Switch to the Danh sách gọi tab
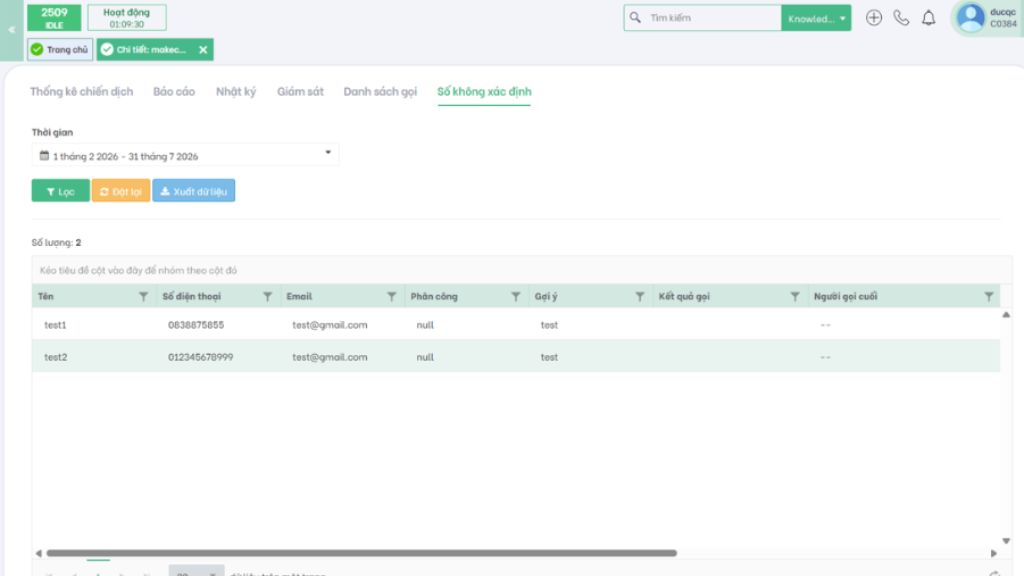This screenshot has width=1024, height=576. pos(380,91)
